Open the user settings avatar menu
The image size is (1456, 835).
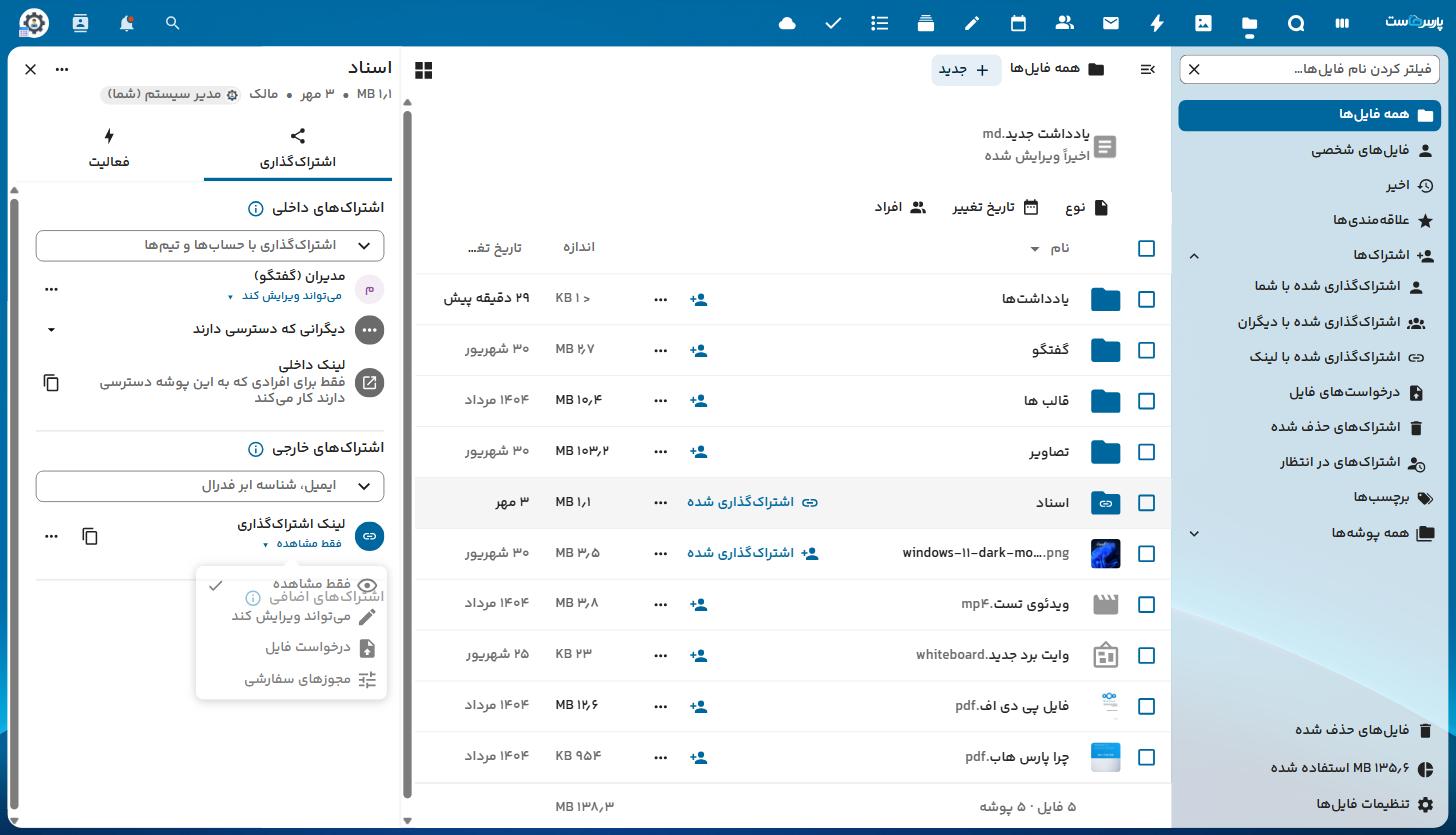[x=34, y=23]
